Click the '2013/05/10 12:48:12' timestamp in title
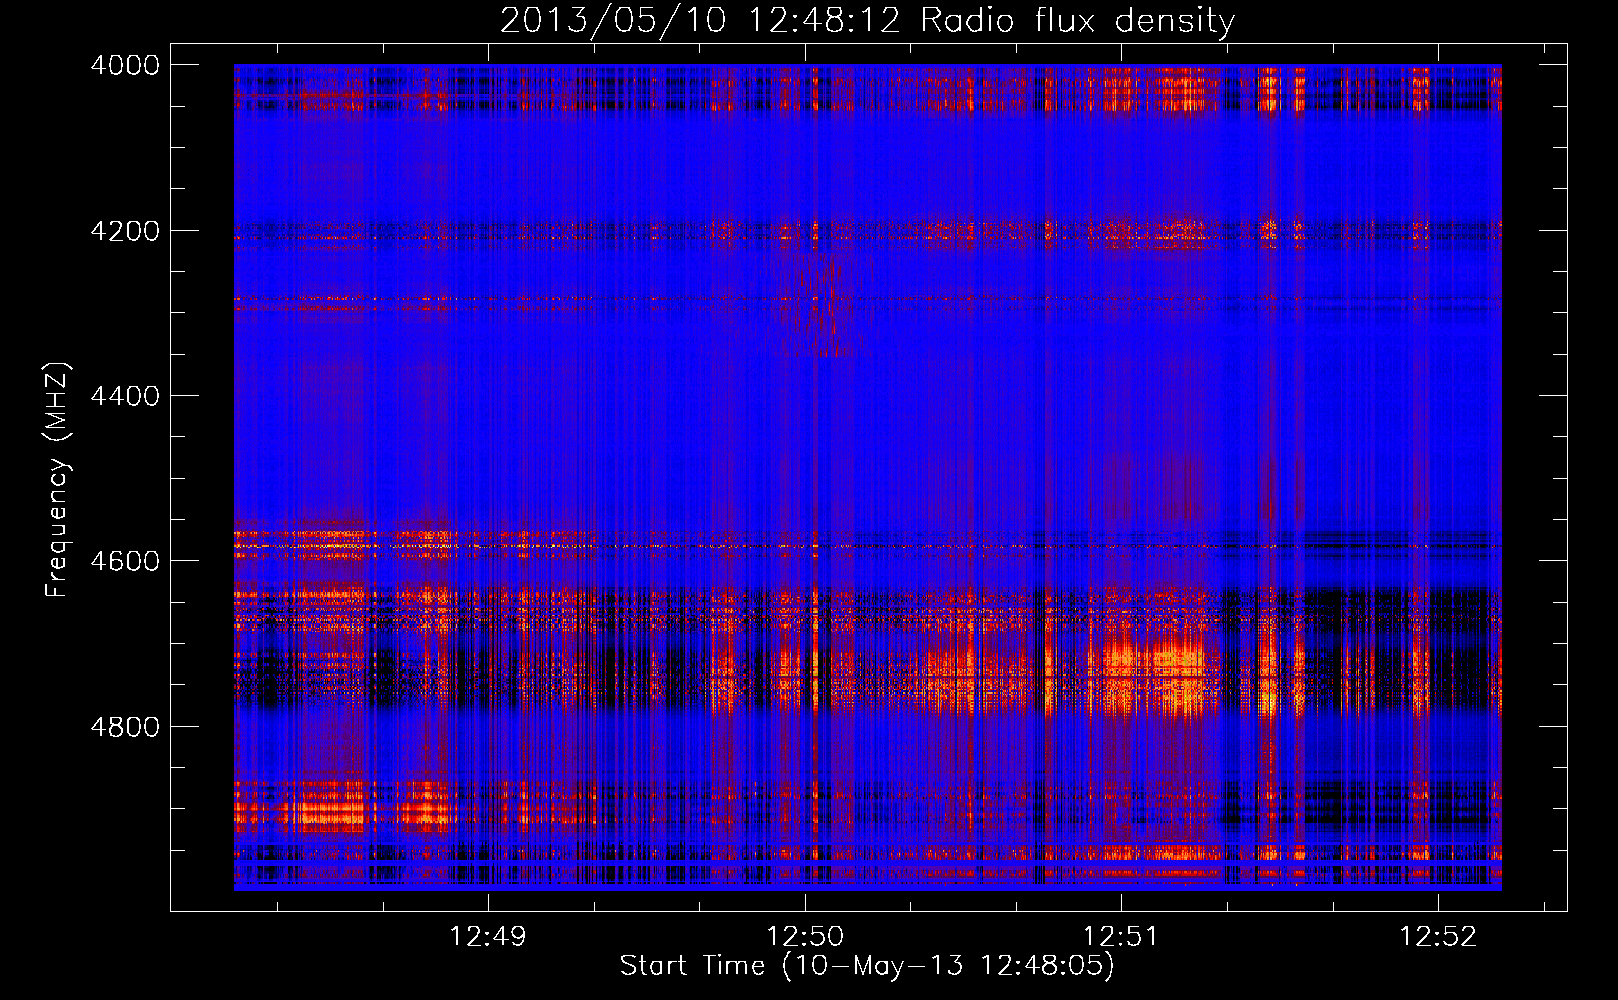 coord(700,20)
